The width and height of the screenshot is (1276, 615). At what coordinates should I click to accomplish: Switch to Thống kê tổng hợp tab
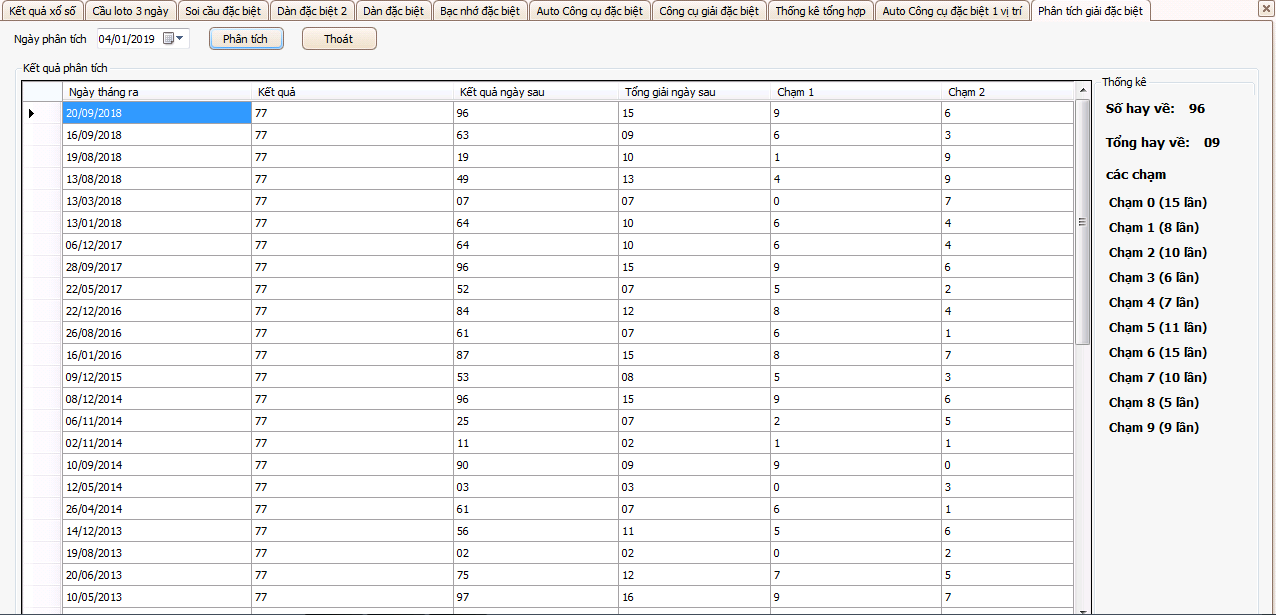point(820,11)
